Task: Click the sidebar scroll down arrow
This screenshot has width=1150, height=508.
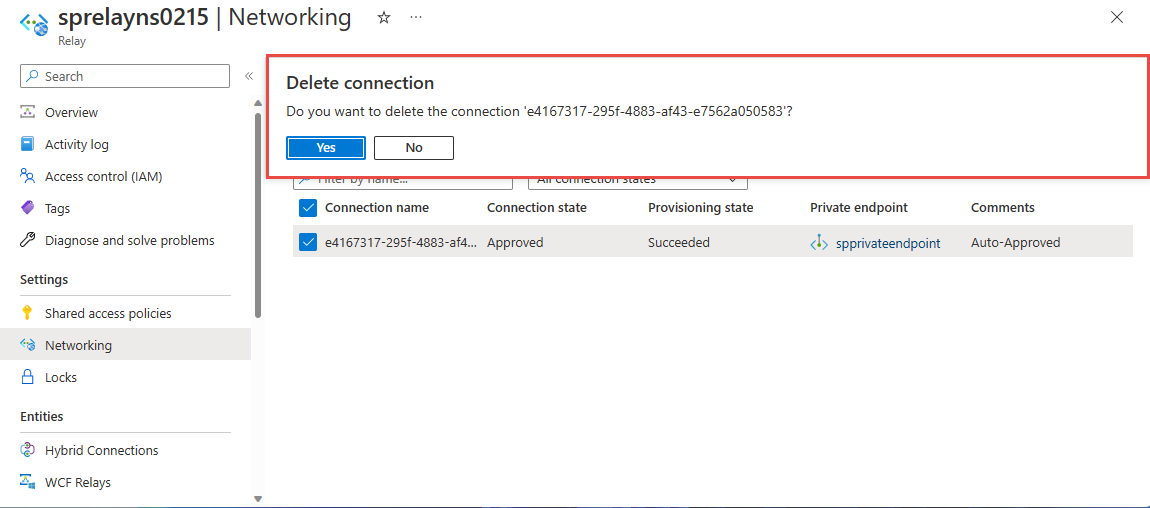Action: [x=257, y=498]
